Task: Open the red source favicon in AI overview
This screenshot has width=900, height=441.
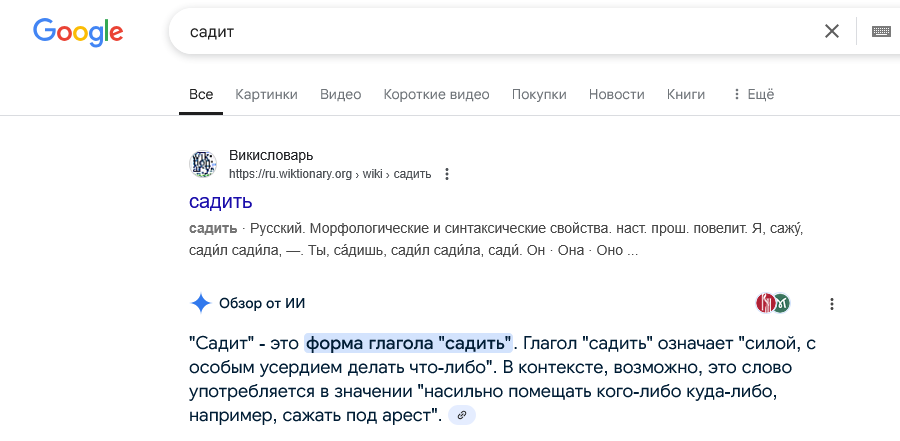Action: (765, 303)
